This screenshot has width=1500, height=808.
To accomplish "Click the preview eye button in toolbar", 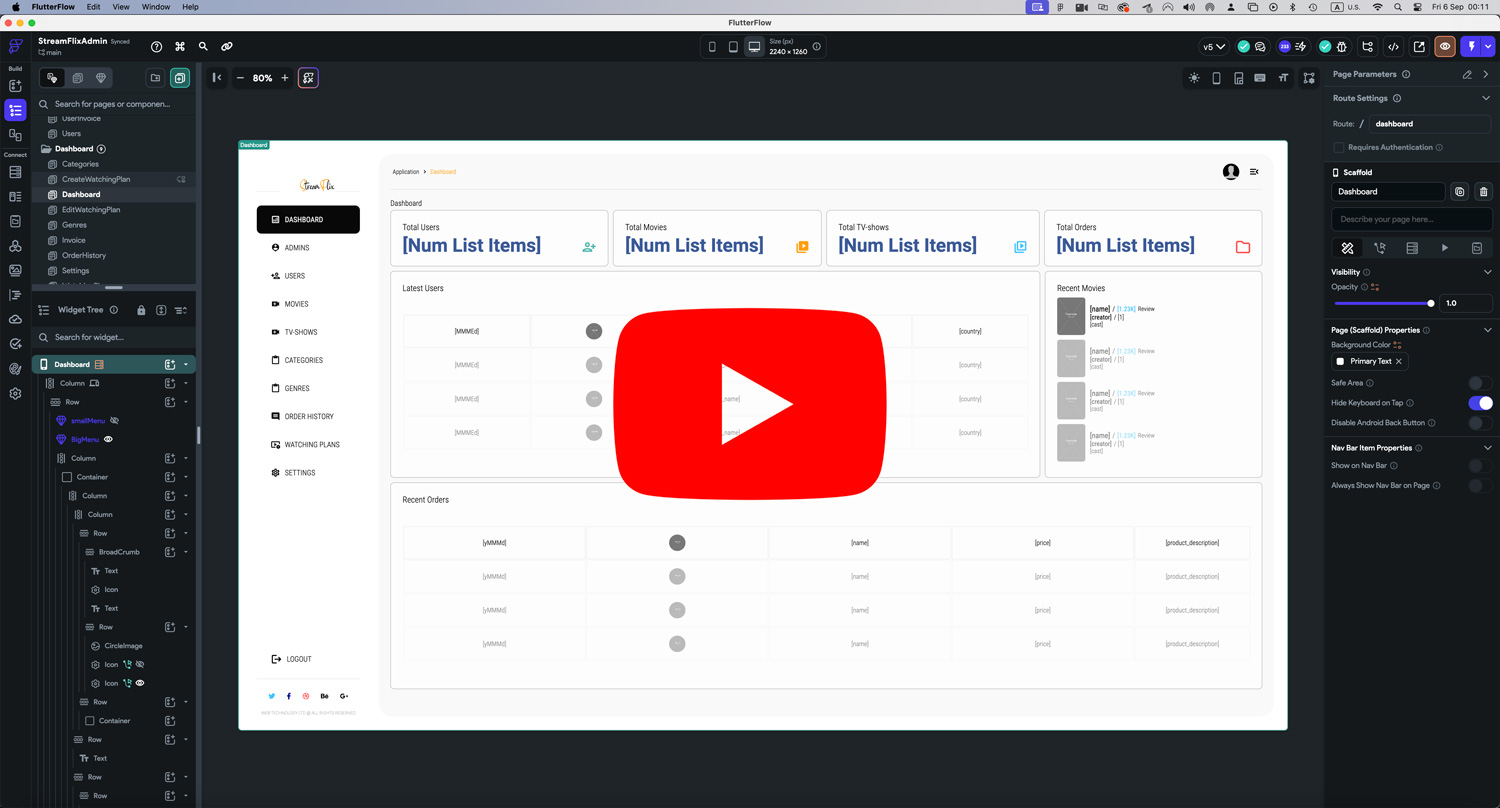I will (1445, 46).
